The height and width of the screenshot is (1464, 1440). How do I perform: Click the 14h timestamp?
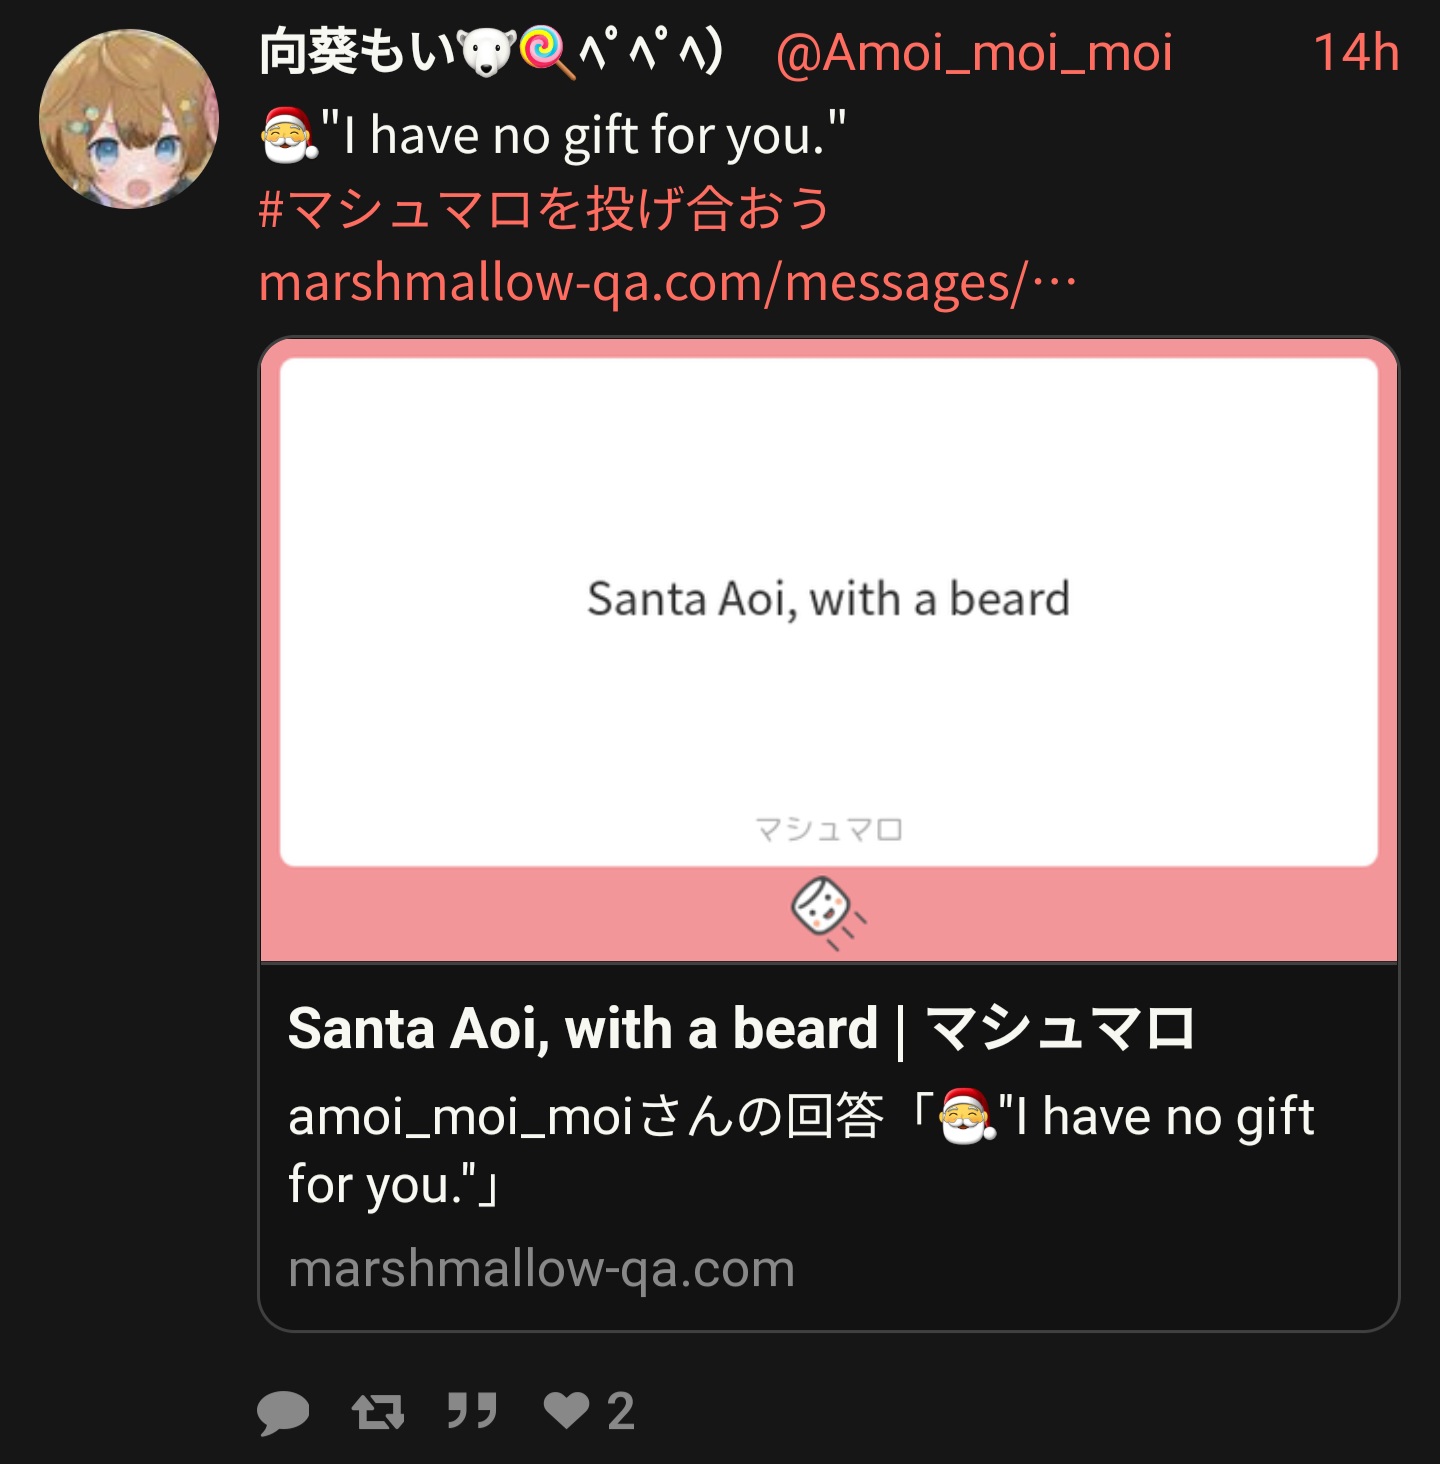point(1356,53)
